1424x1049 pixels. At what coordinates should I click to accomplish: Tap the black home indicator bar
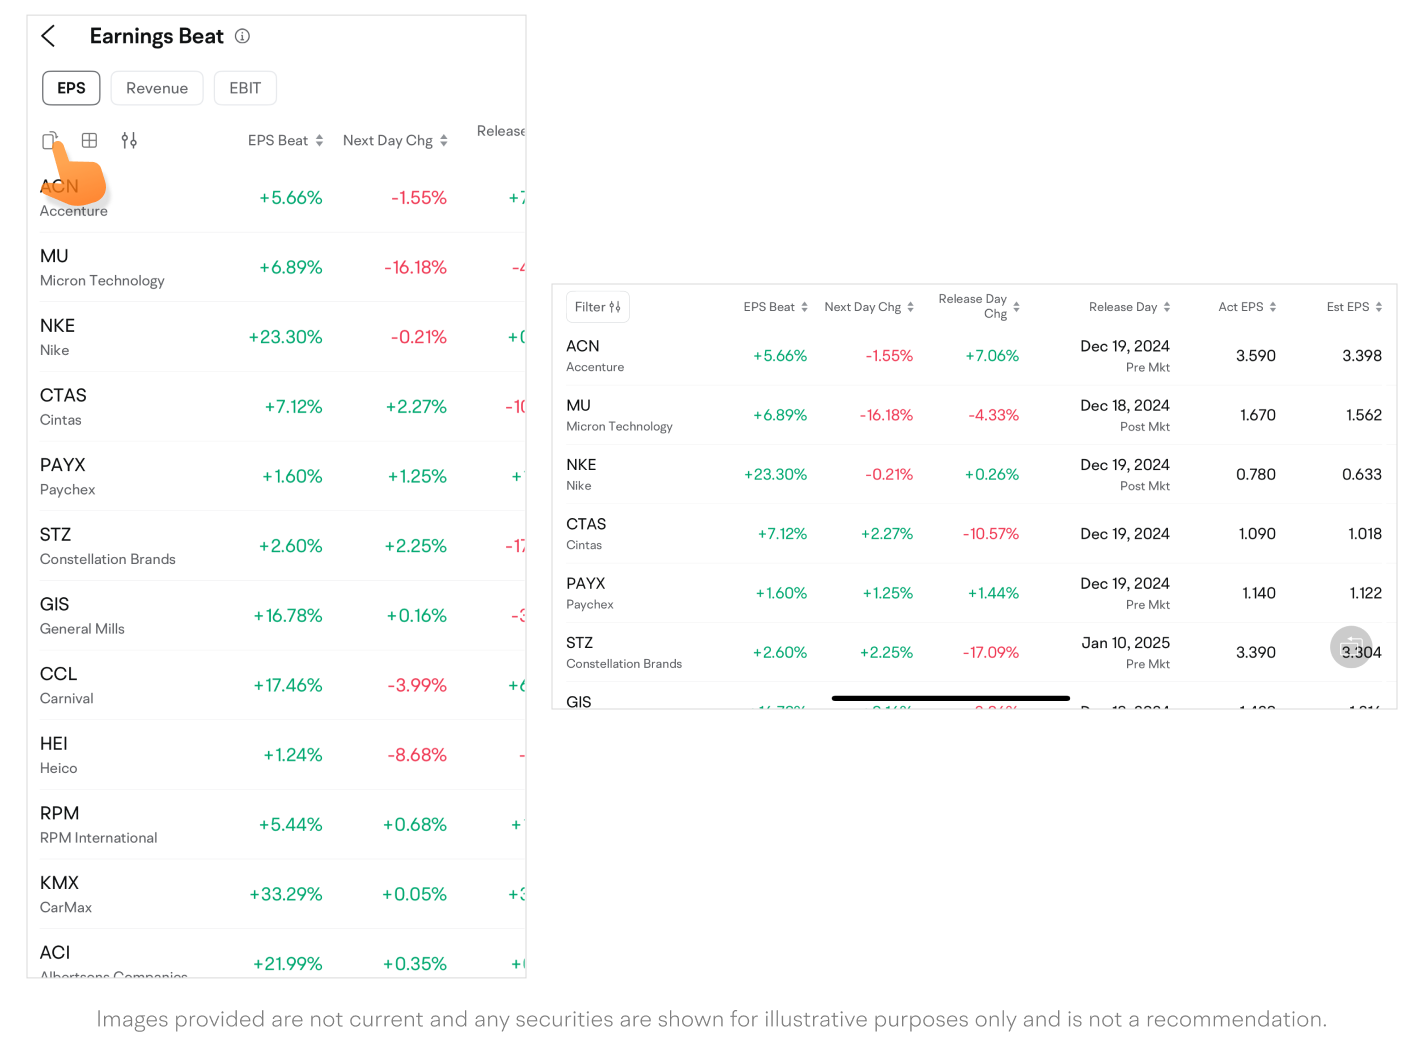click(950, 698)
